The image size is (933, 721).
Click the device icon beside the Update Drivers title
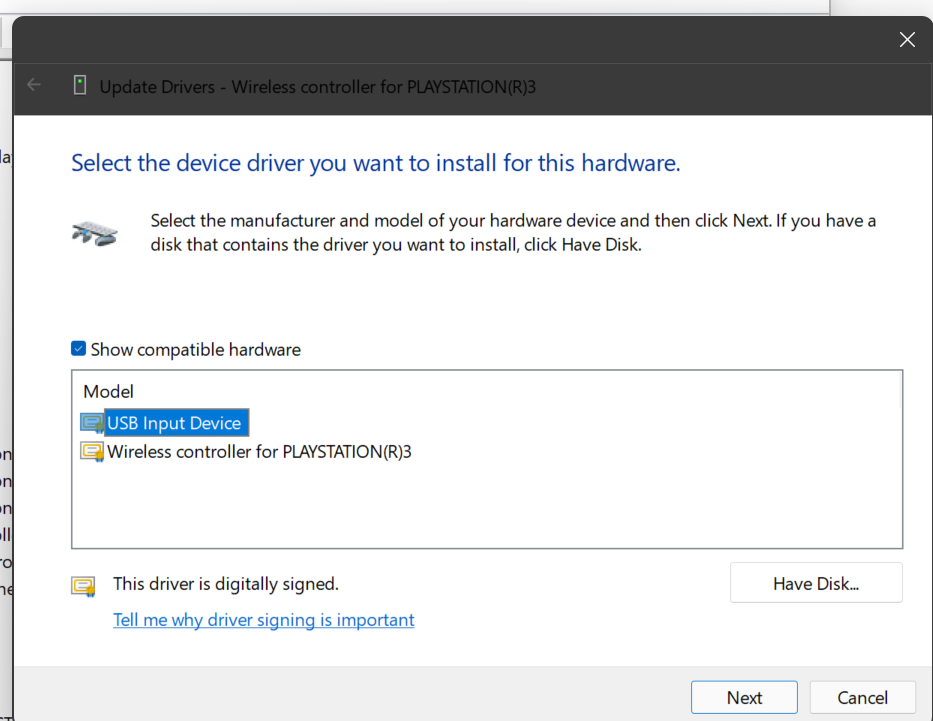point(80,85)
